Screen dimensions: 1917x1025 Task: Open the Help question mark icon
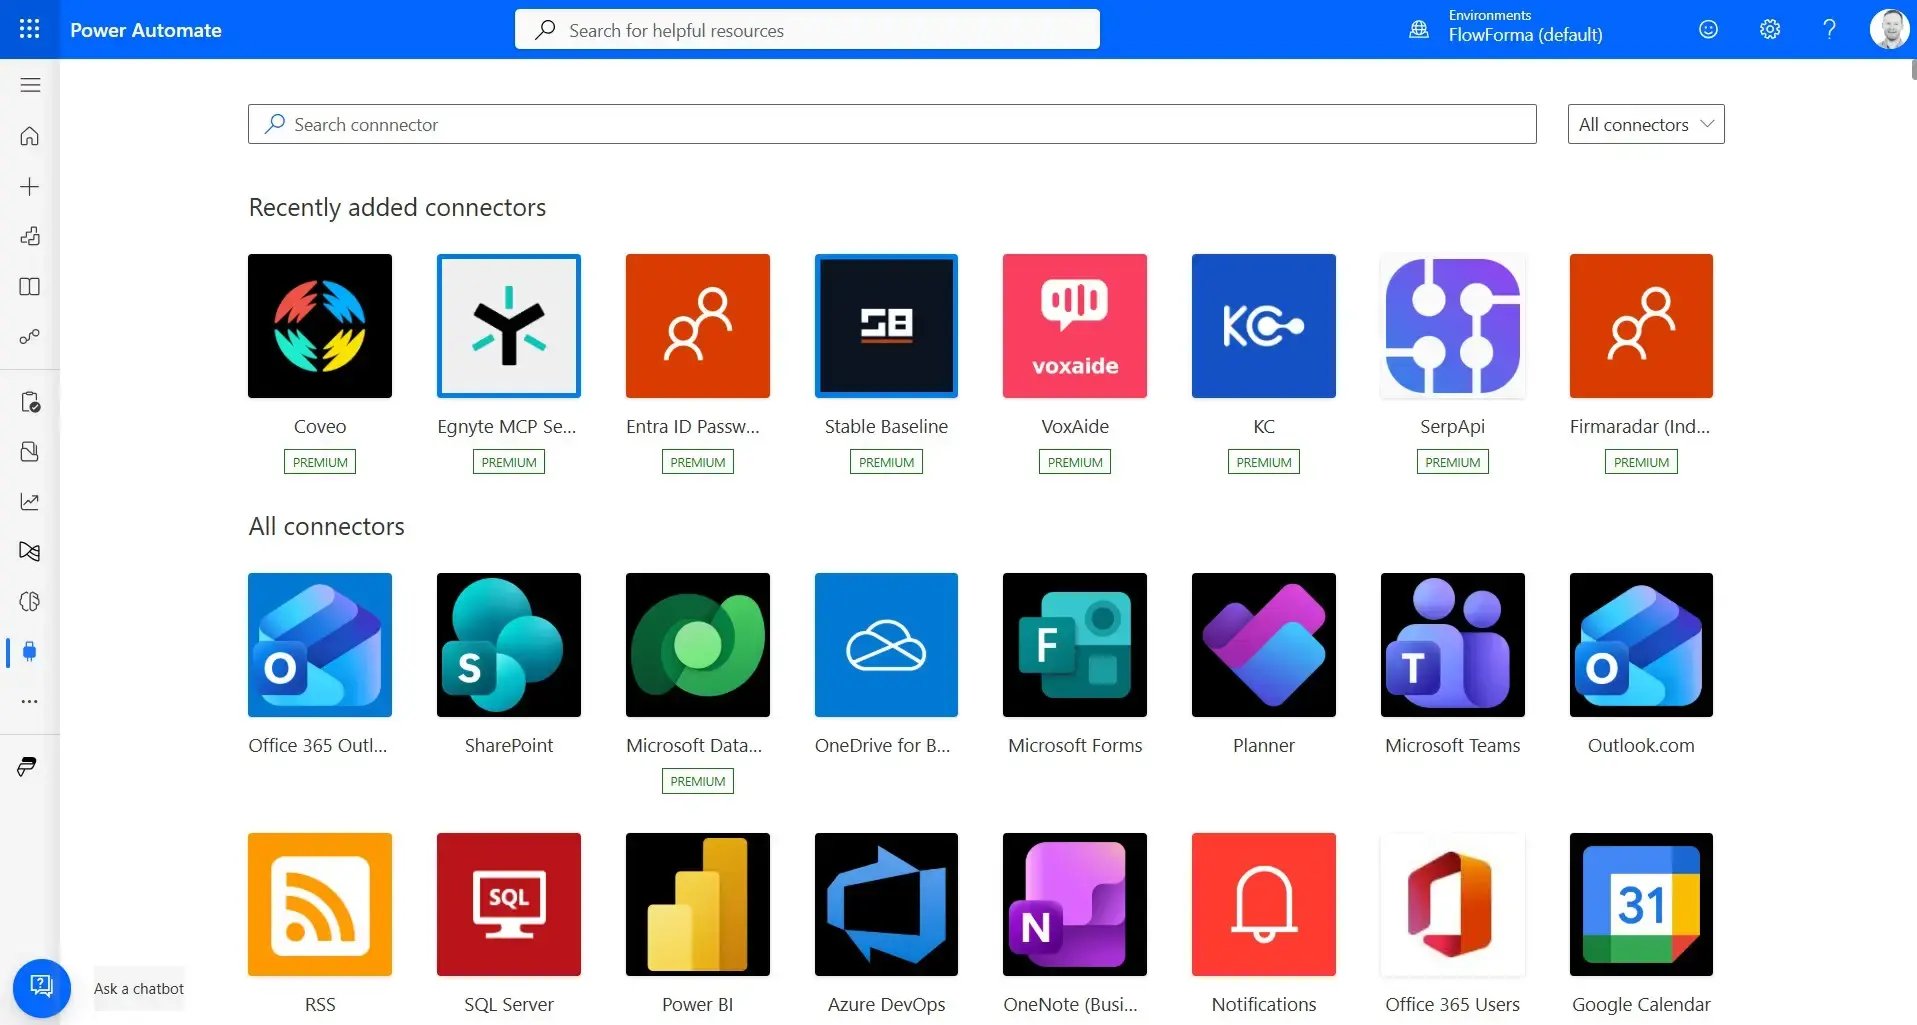1829,29
